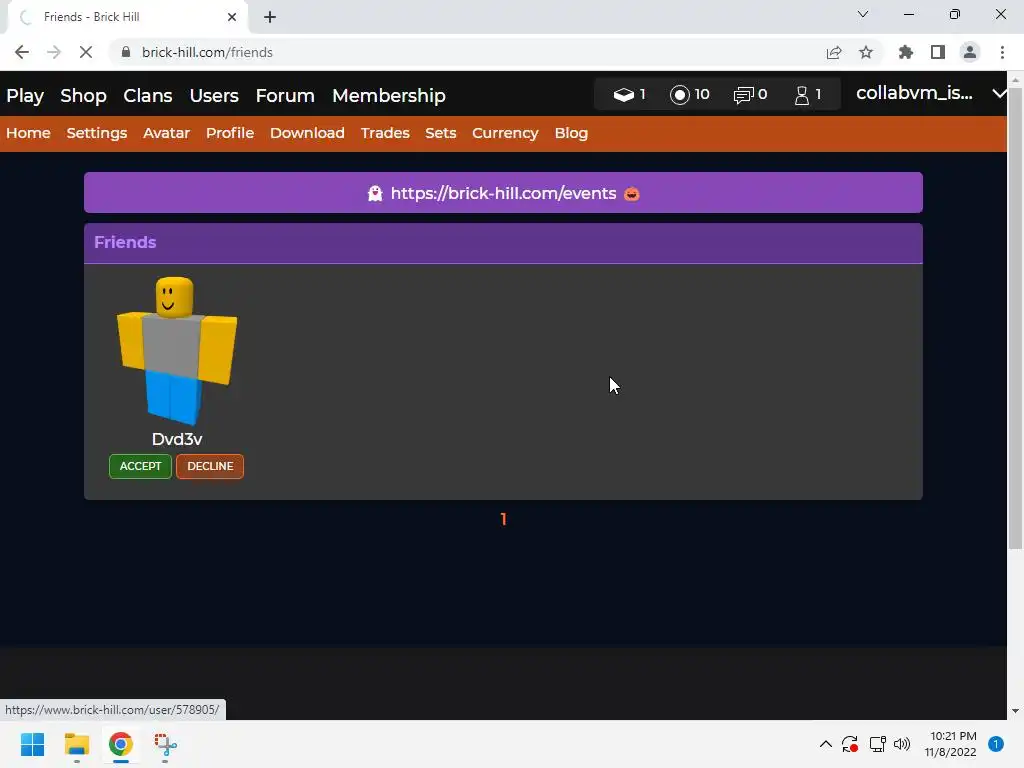Open the Dvd3v username link

point(176,439)
